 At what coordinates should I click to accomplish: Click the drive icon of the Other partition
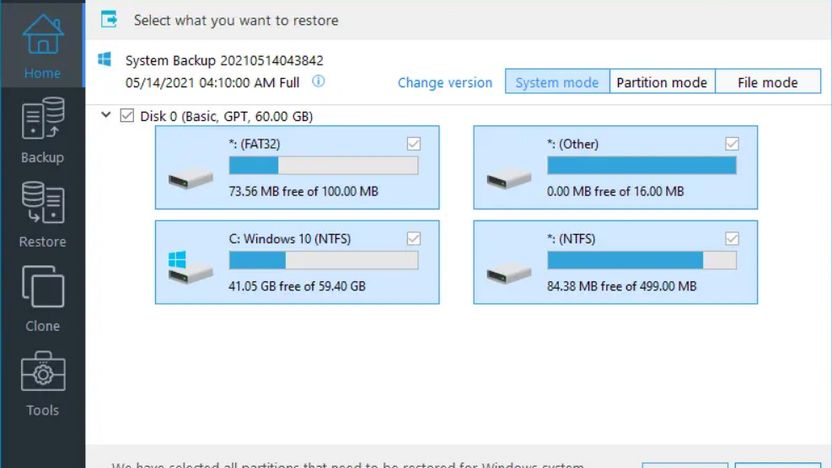(509, 179)
